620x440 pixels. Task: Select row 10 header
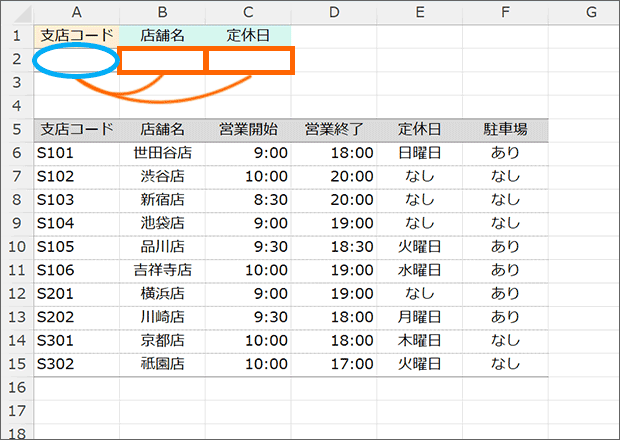(x=17, y=247)
